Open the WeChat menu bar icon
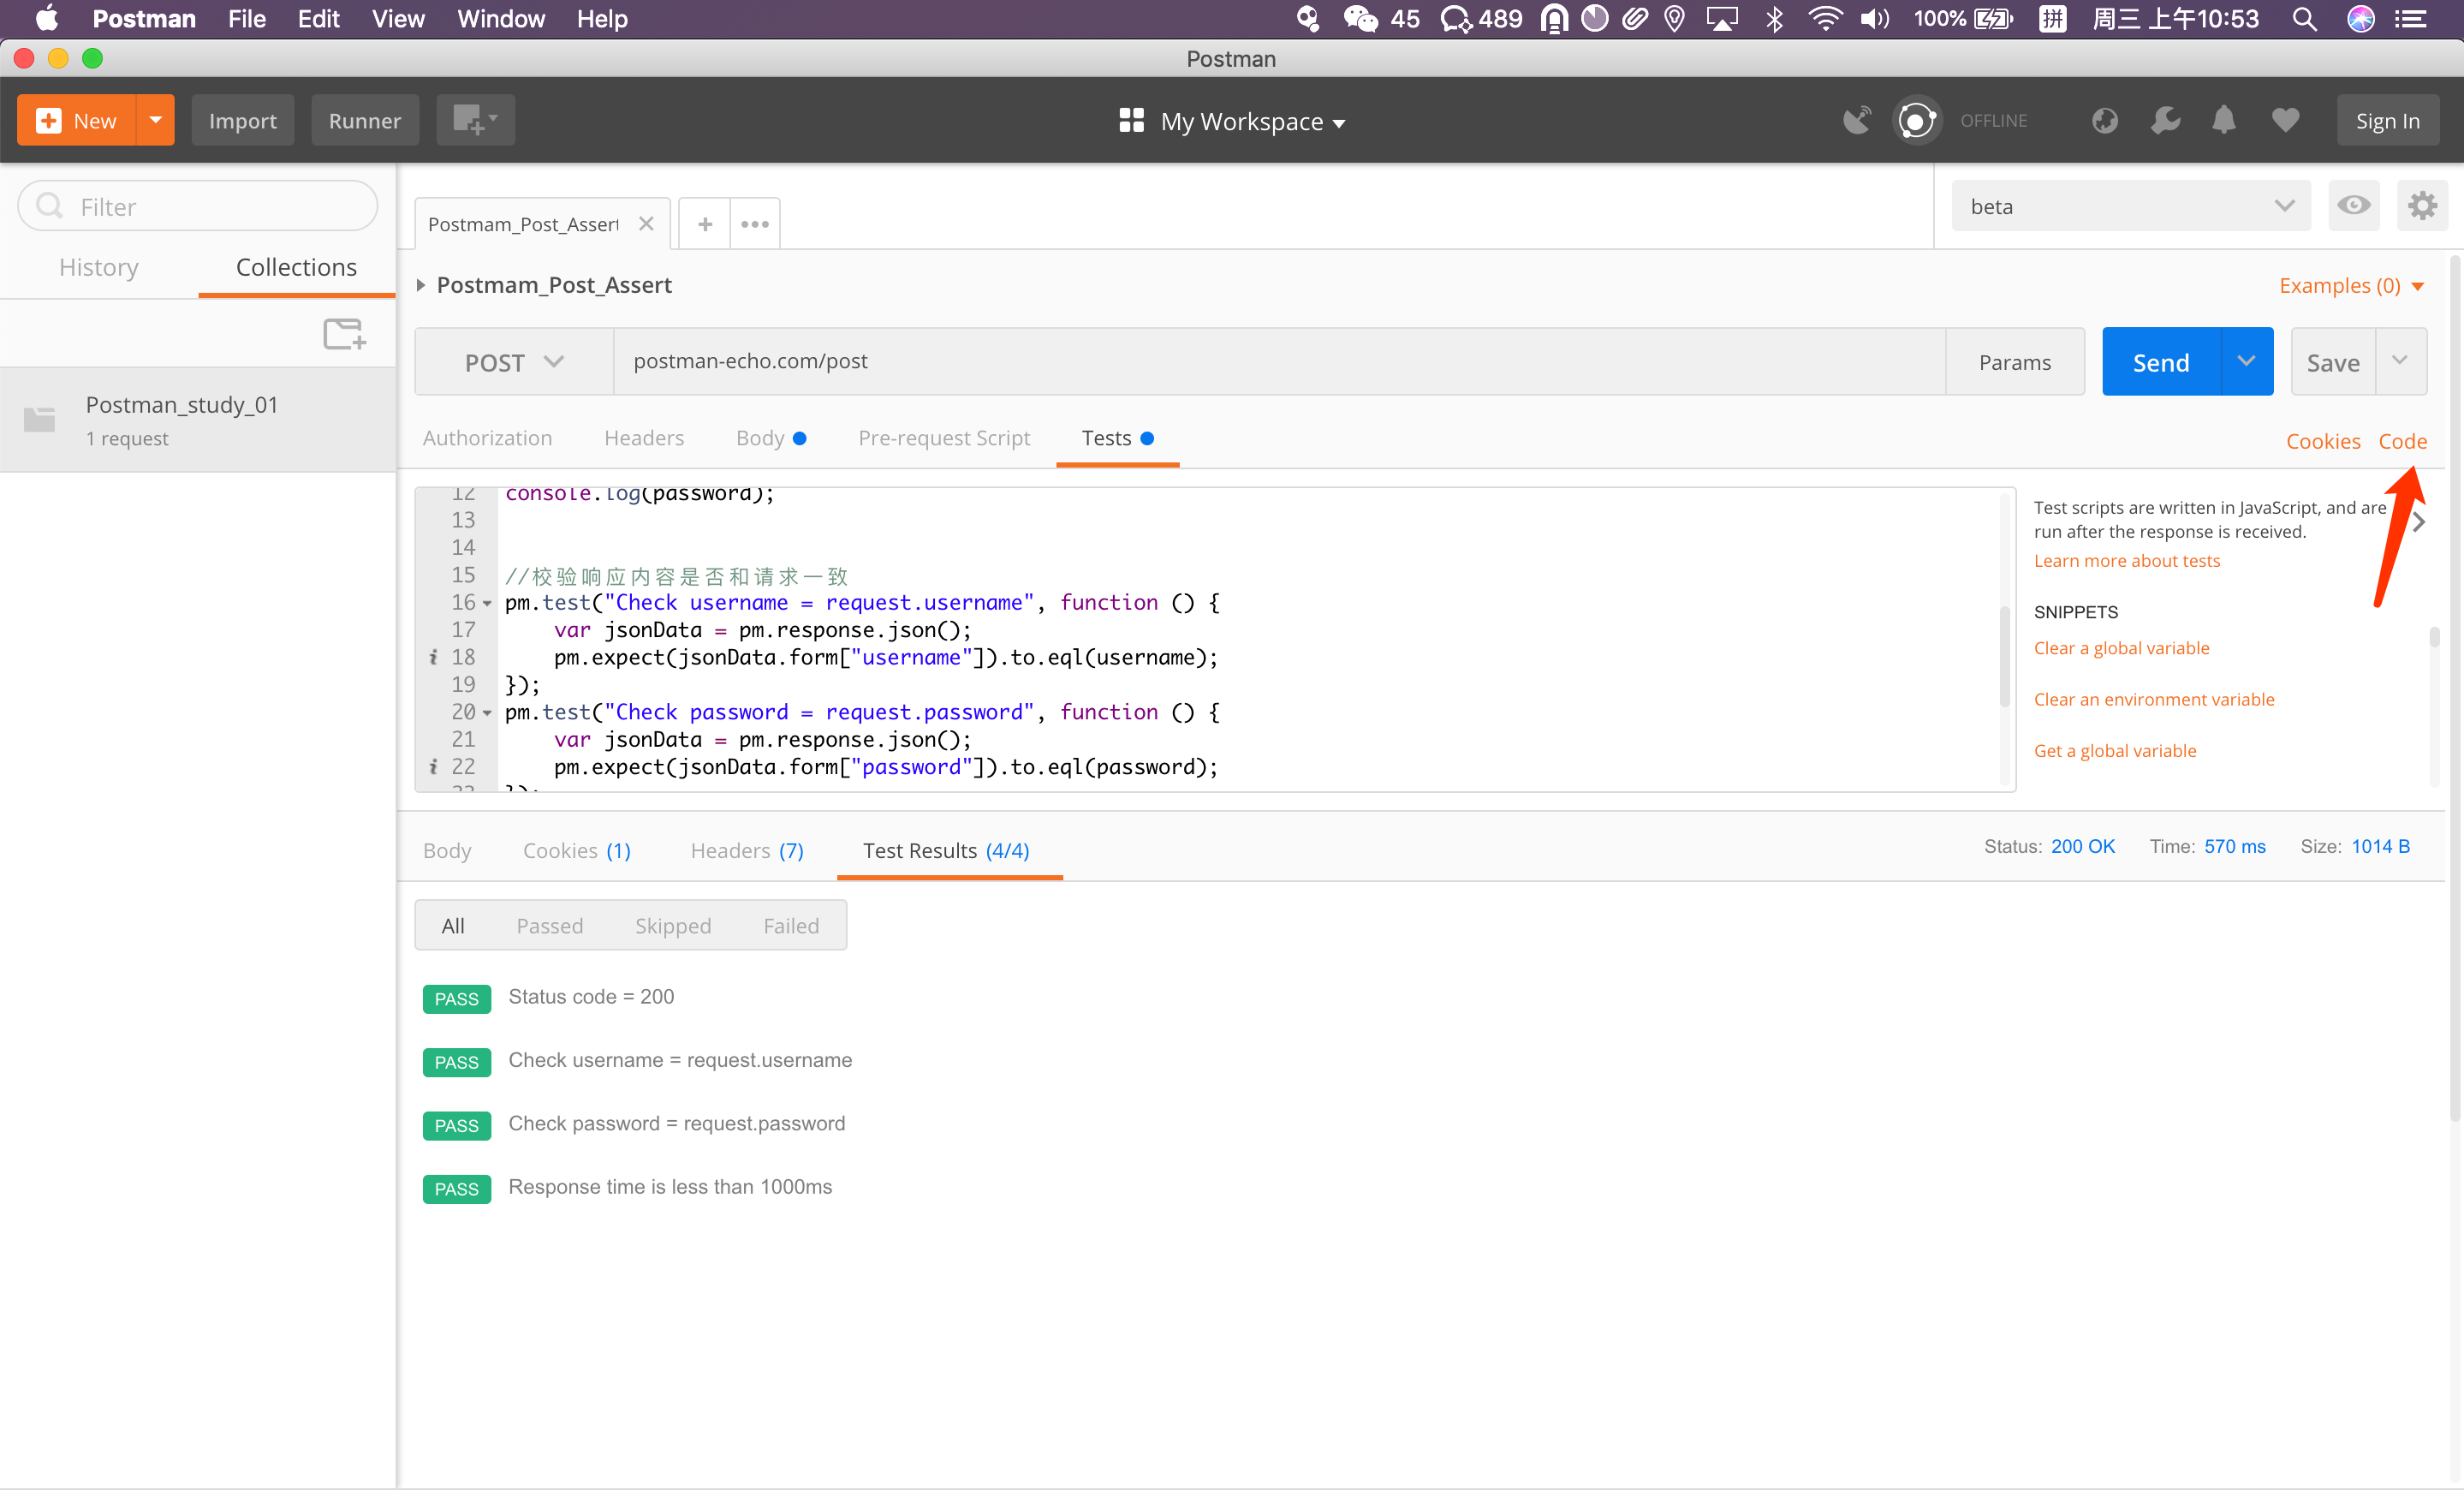2464x1490 pixels. (1360, 19)
